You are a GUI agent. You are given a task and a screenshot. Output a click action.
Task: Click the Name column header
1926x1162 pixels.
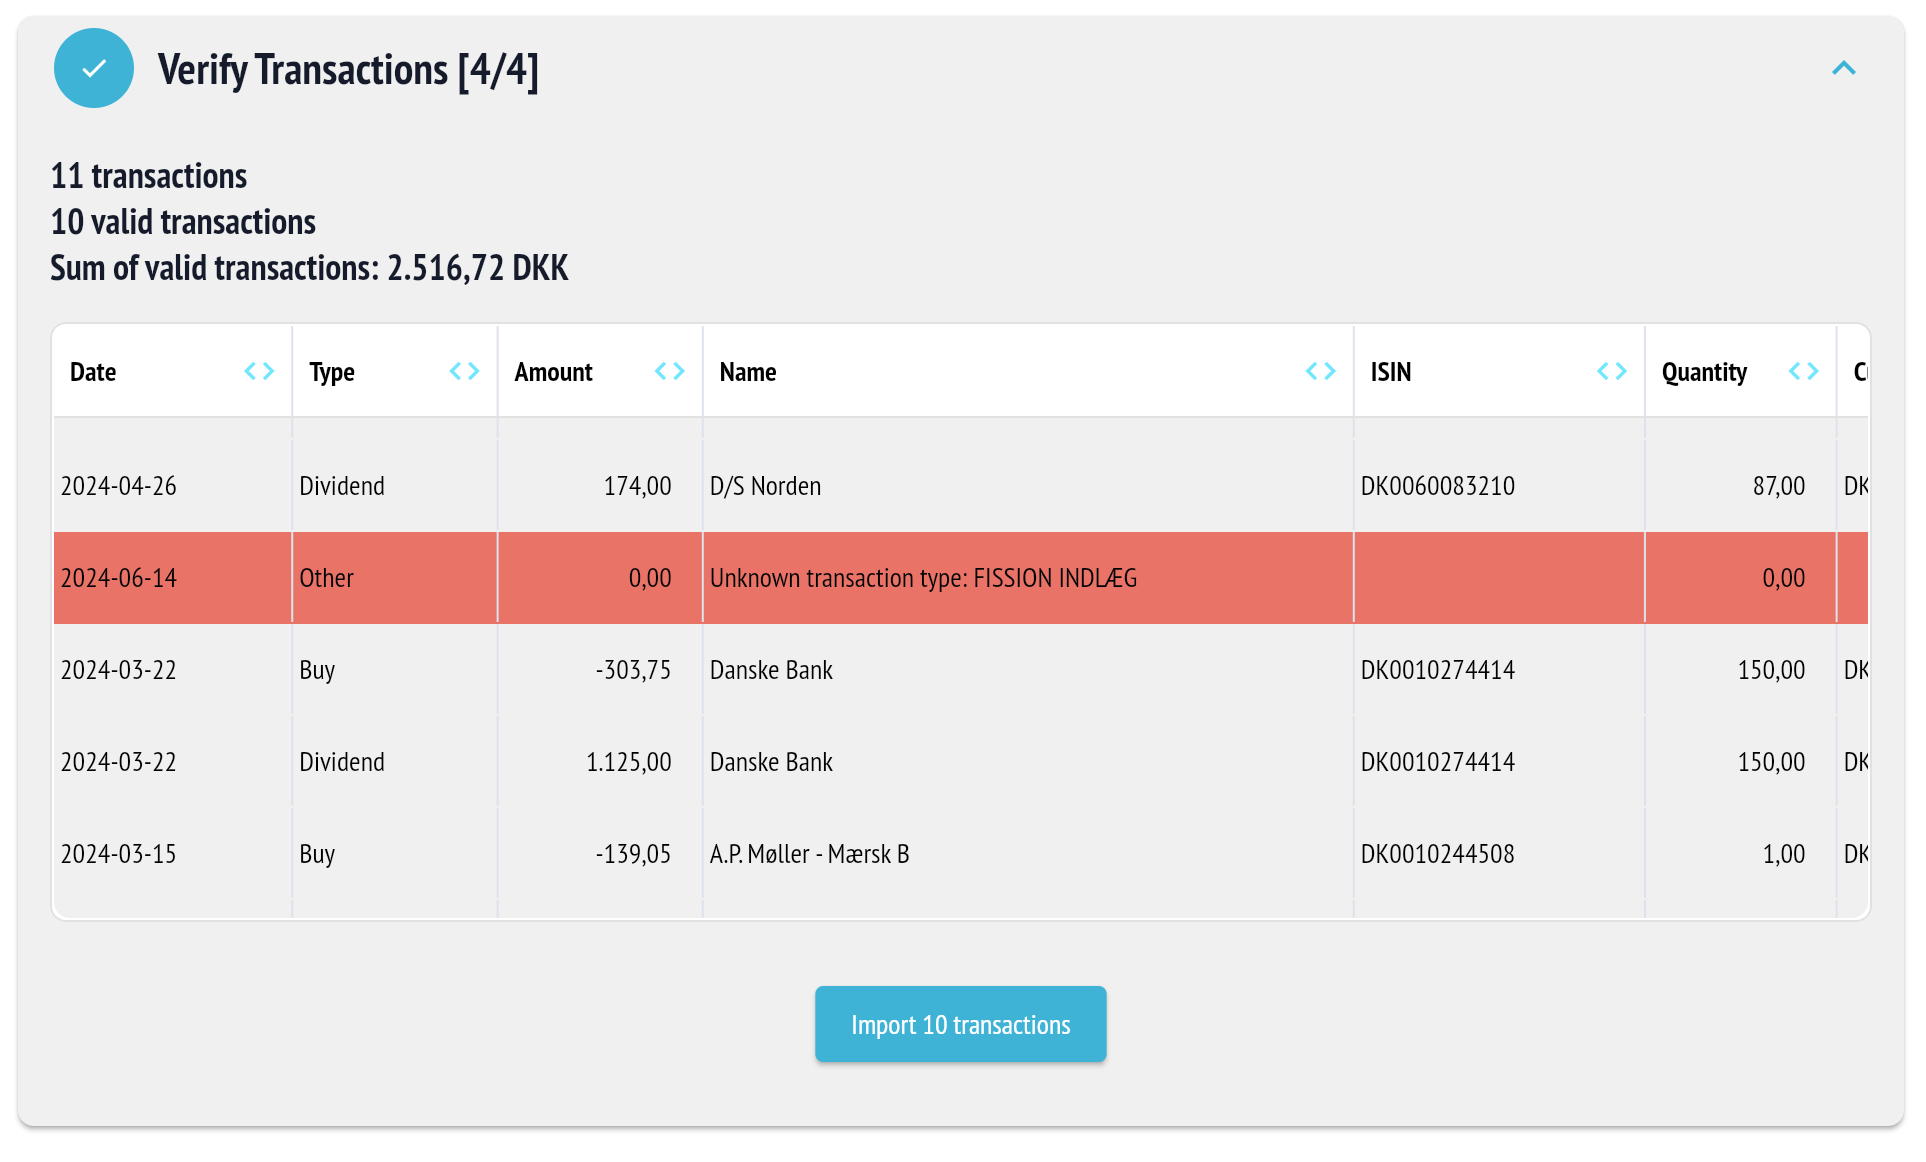point(1028,372)
